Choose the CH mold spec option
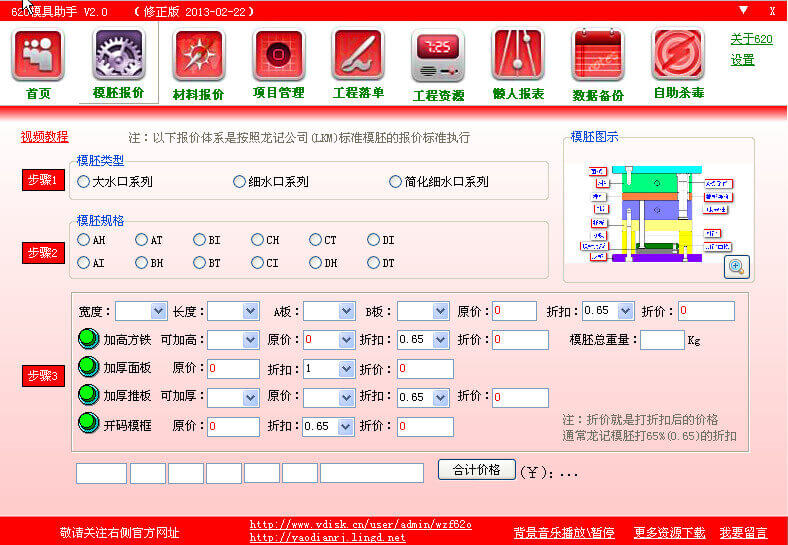 [258, 240]
